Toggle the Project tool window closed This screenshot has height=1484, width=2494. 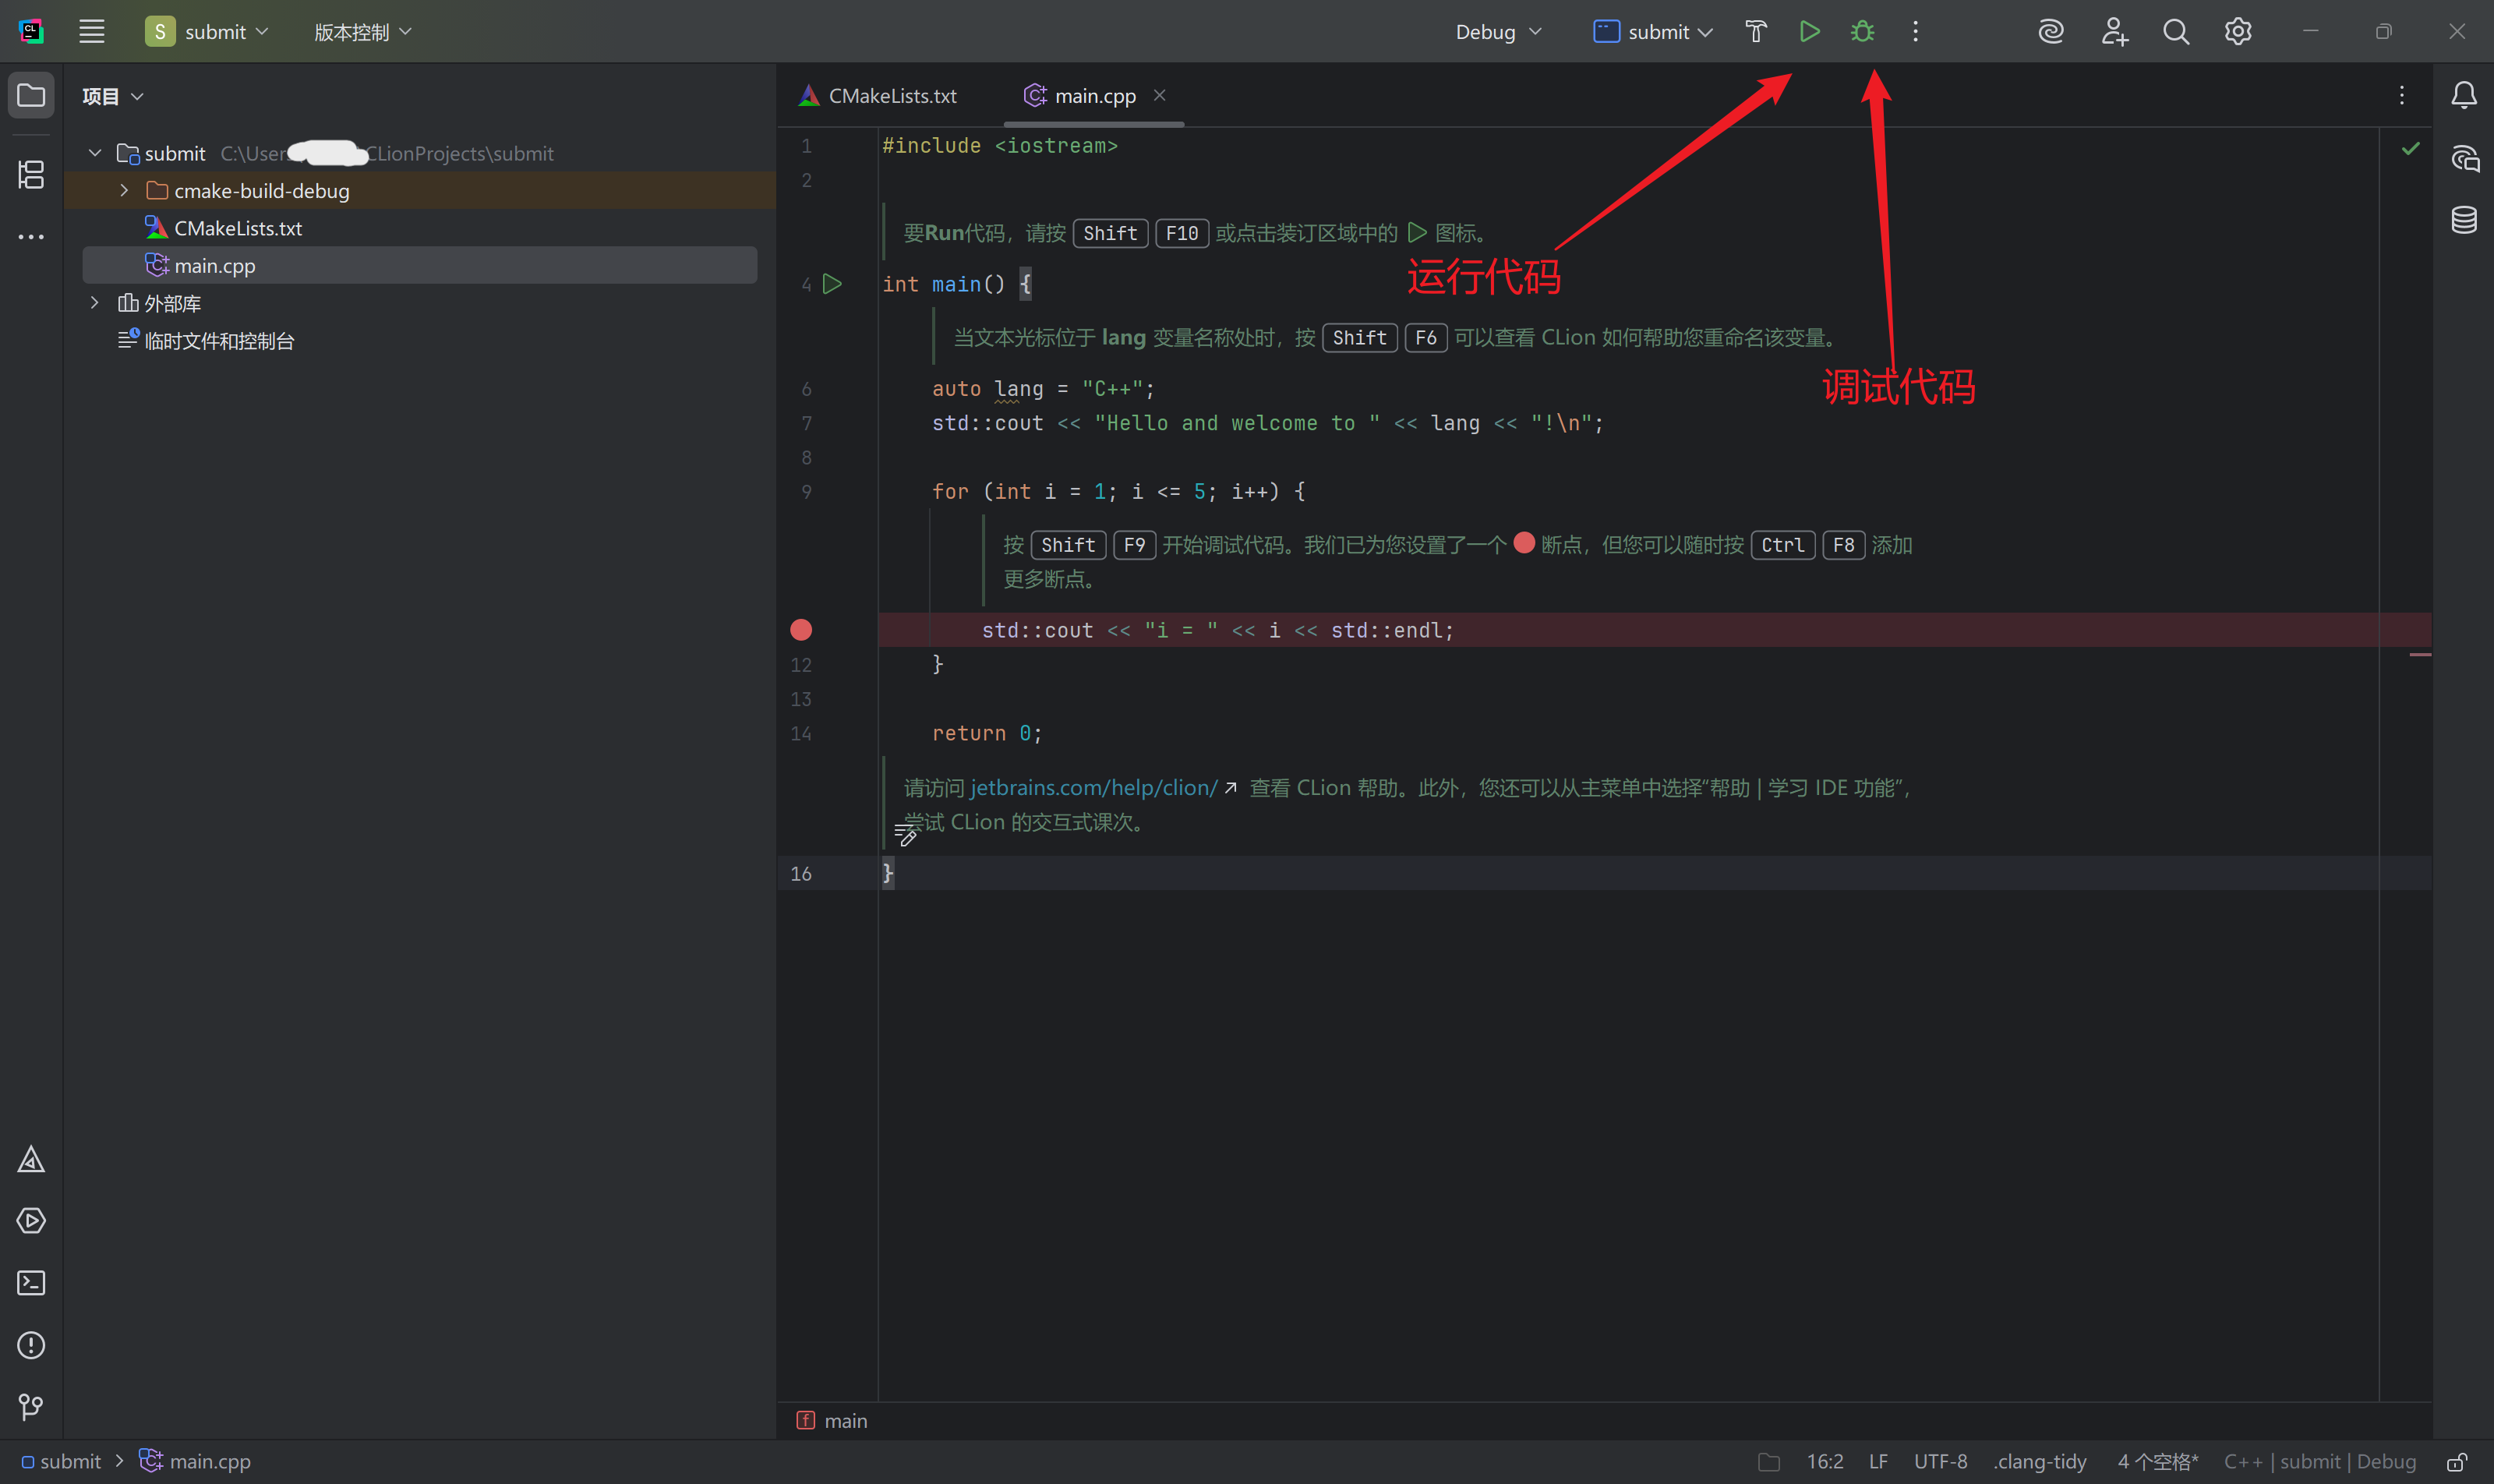click(x=31, y=95)
